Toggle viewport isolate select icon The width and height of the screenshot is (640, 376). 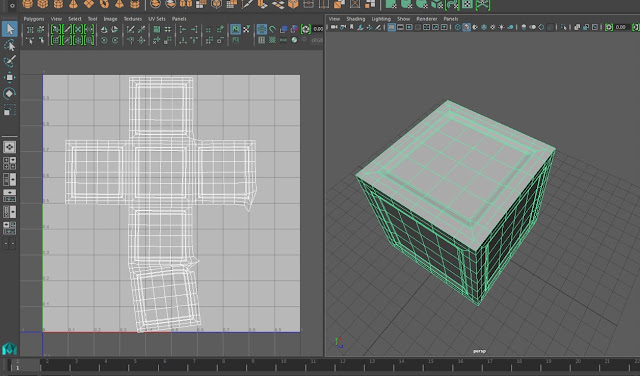[x=564, y=27]
